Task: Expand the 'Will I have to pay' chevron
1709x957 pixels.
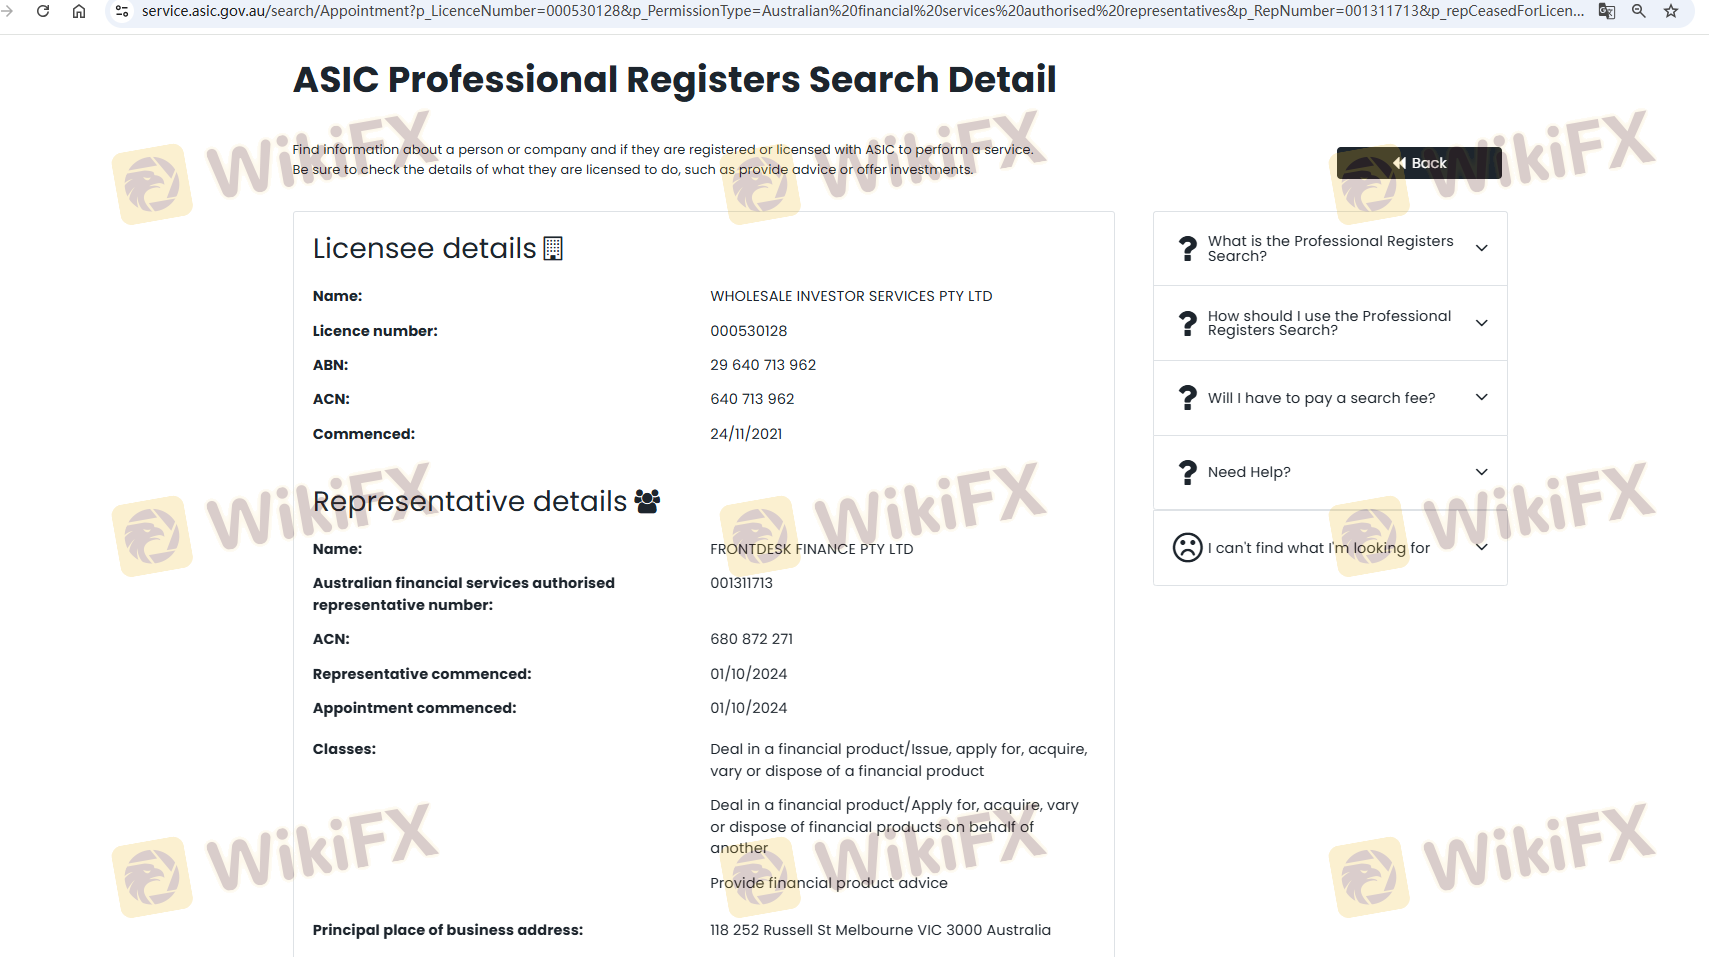Action: tap(1481, 398)
